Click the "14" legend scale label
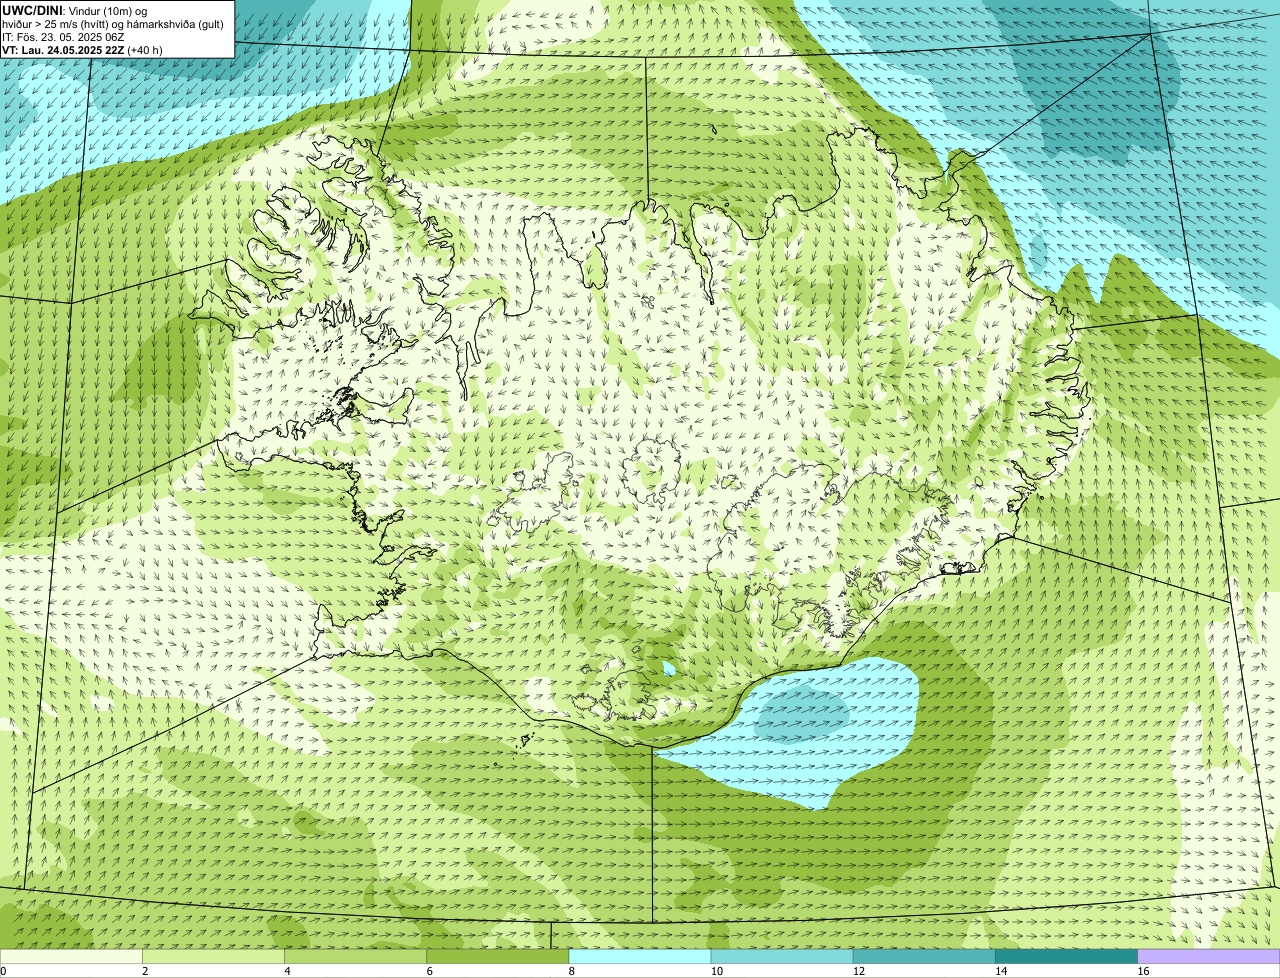Image resolution: width=1280 pixels, height=978 pixels. click(1000, 971)
